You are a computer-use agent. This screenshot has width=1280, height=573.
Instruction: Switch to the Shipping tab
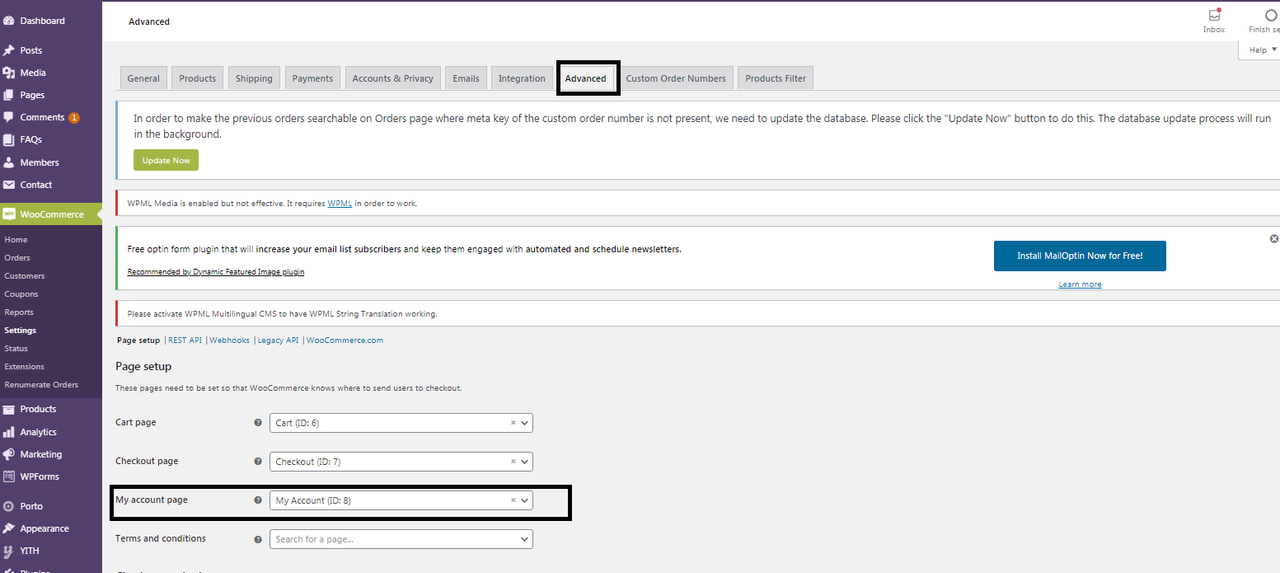tap(254, 78)
